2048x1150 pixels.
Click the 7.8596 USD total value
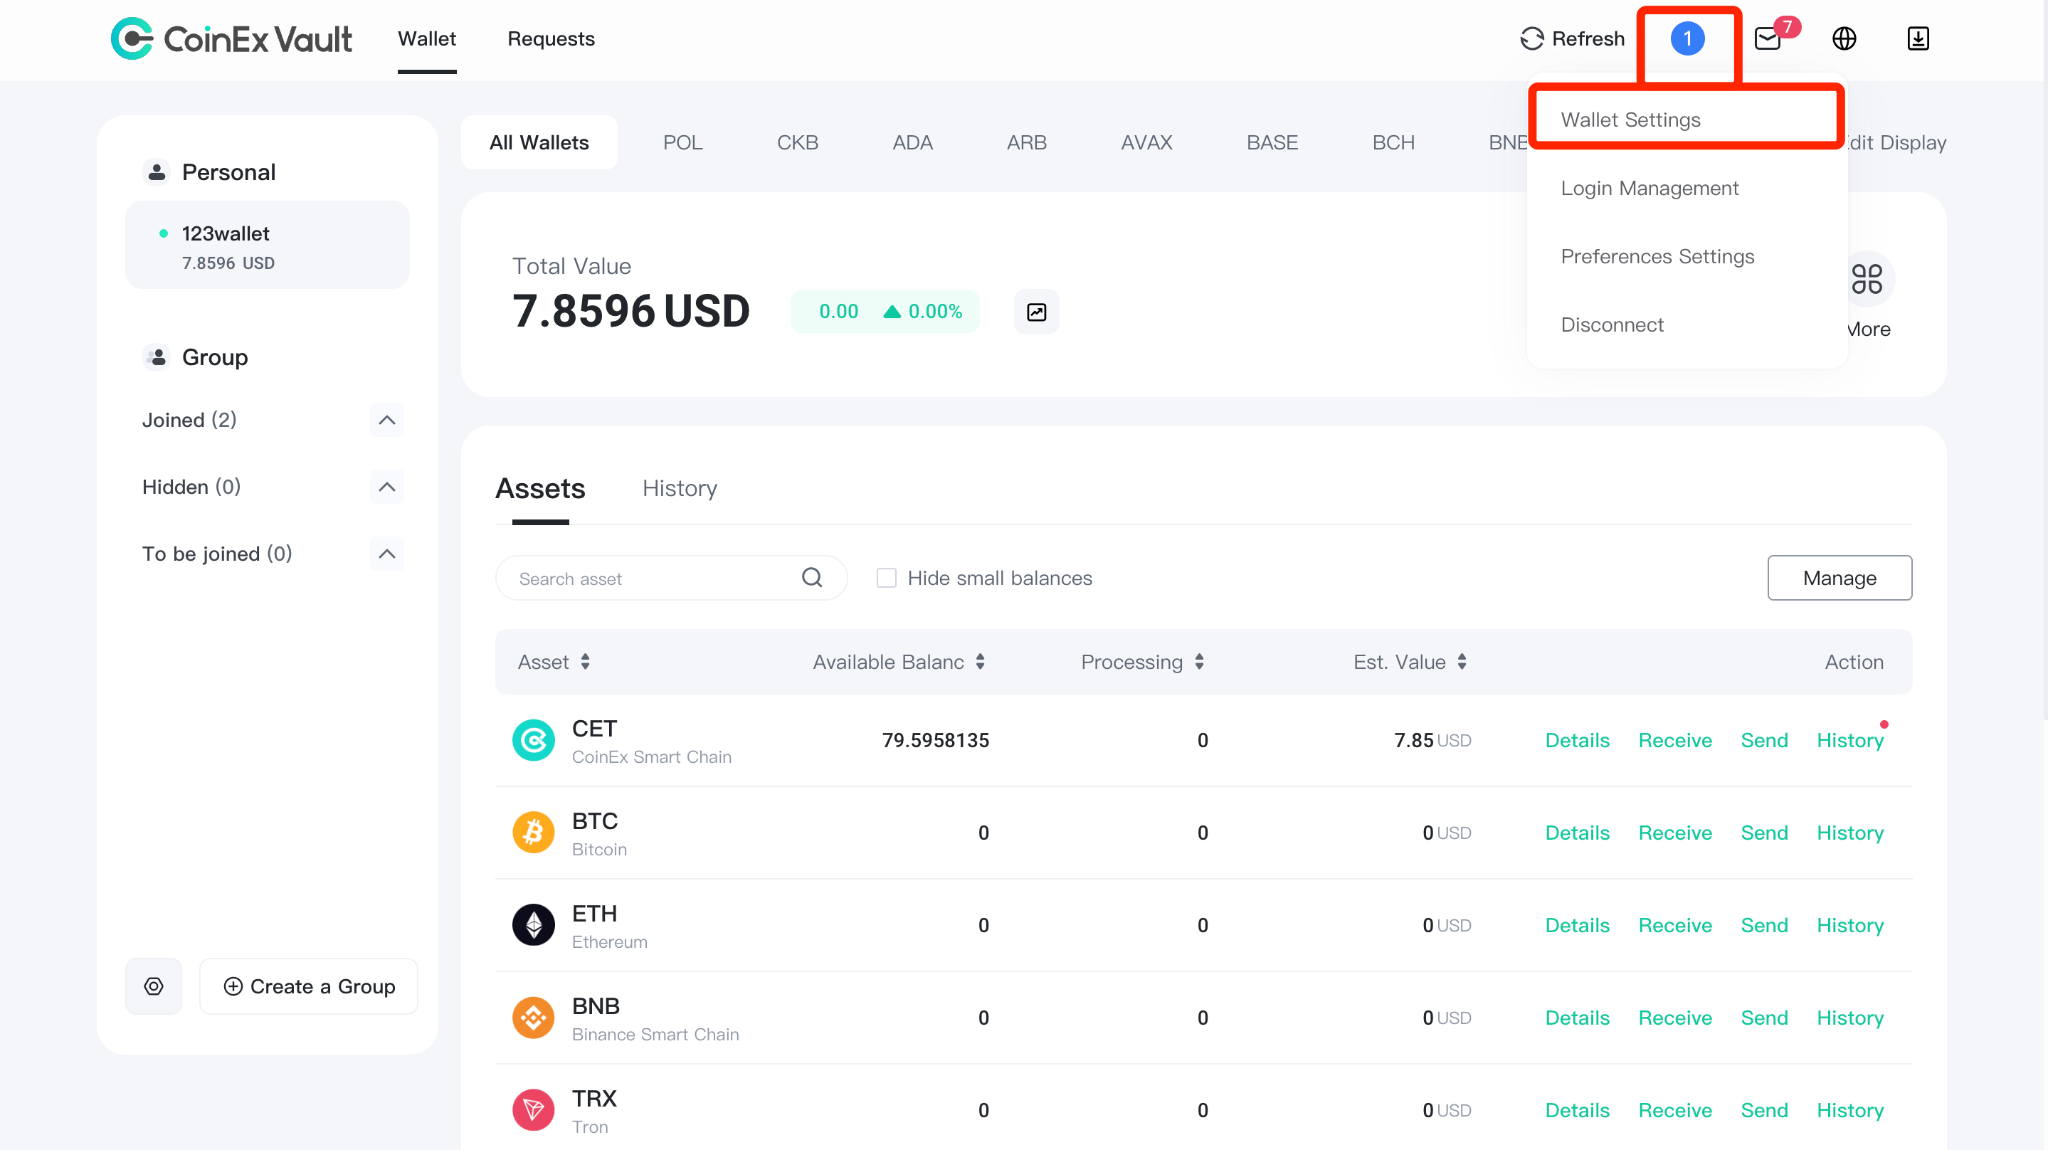click(x=631, y=311)
